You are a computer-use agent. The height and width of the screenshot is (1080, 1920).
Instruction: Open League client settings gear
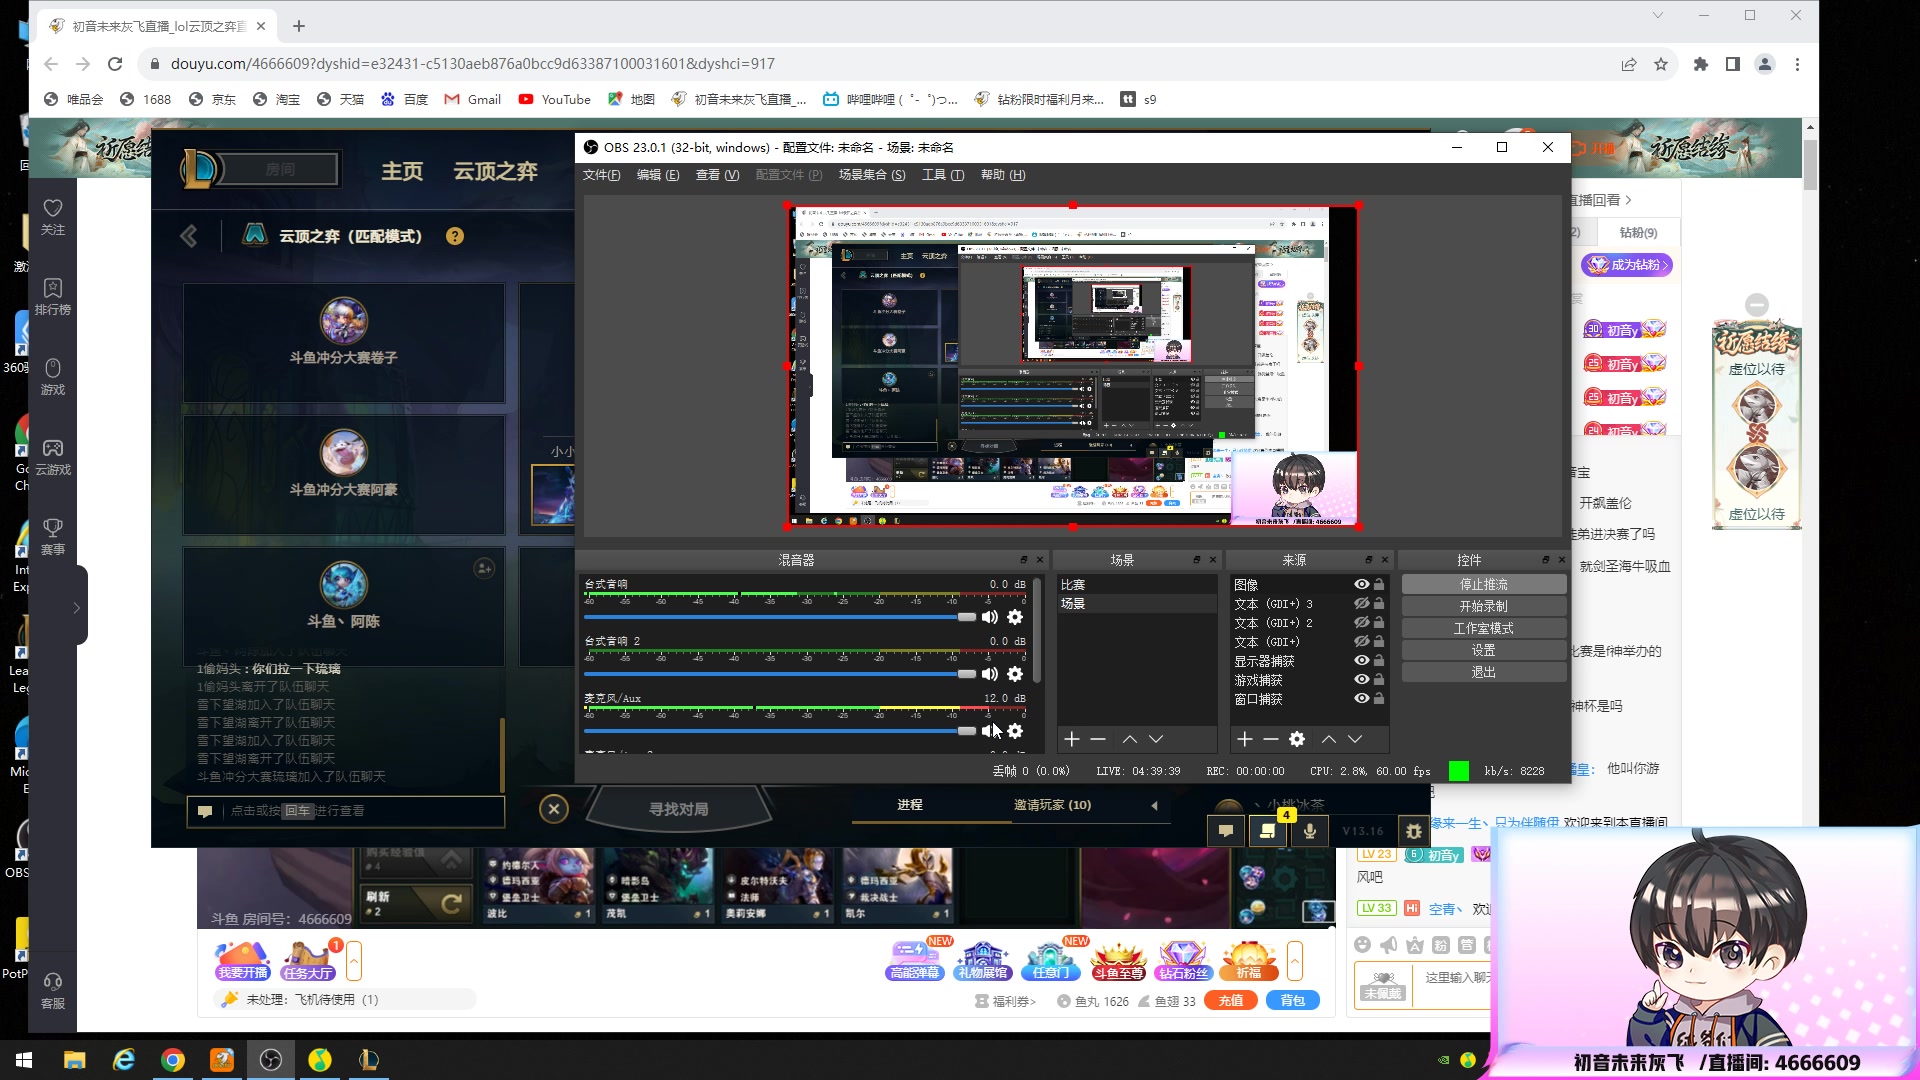1413,831
